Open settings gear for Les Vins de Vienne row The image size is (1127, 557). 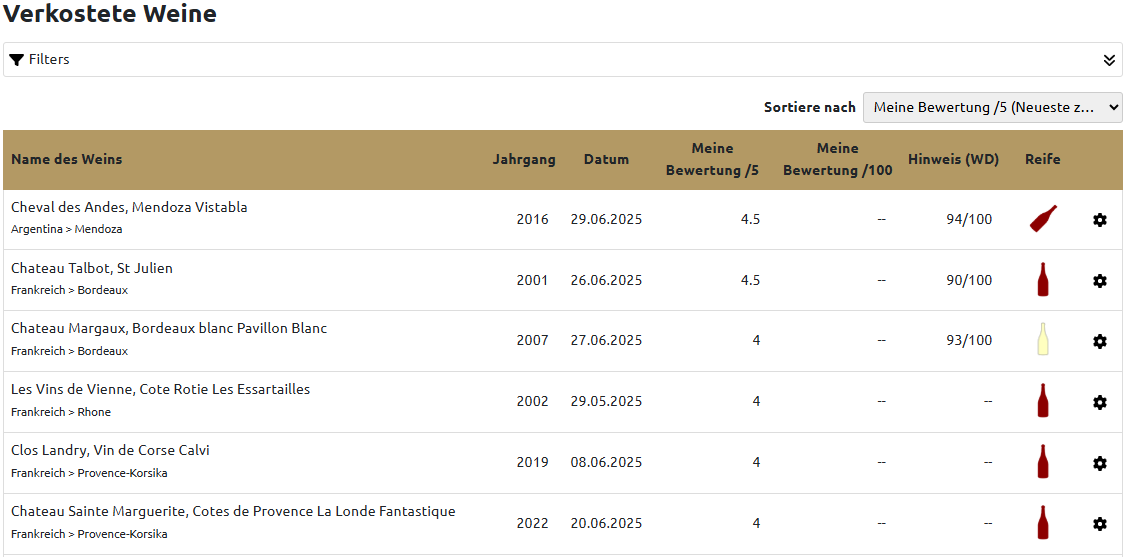coord(1099,402)
